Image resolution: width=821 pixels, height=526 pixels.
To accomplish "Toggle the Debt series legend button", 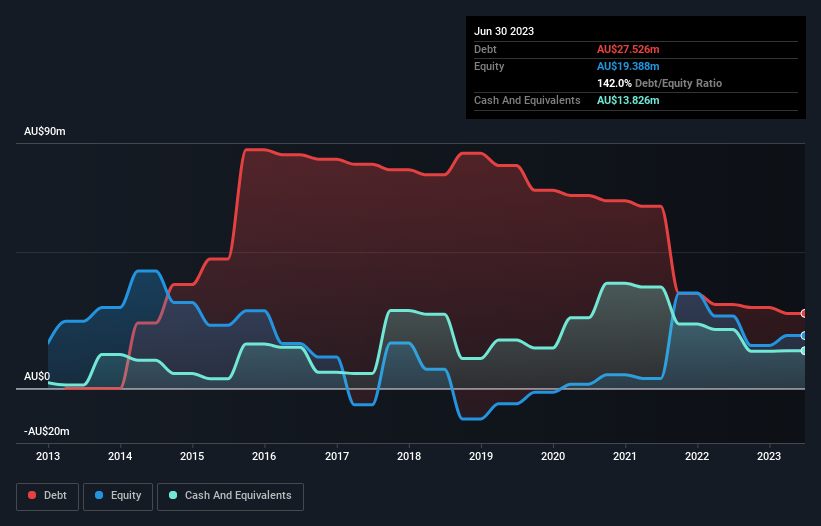I will coord(47,496).
